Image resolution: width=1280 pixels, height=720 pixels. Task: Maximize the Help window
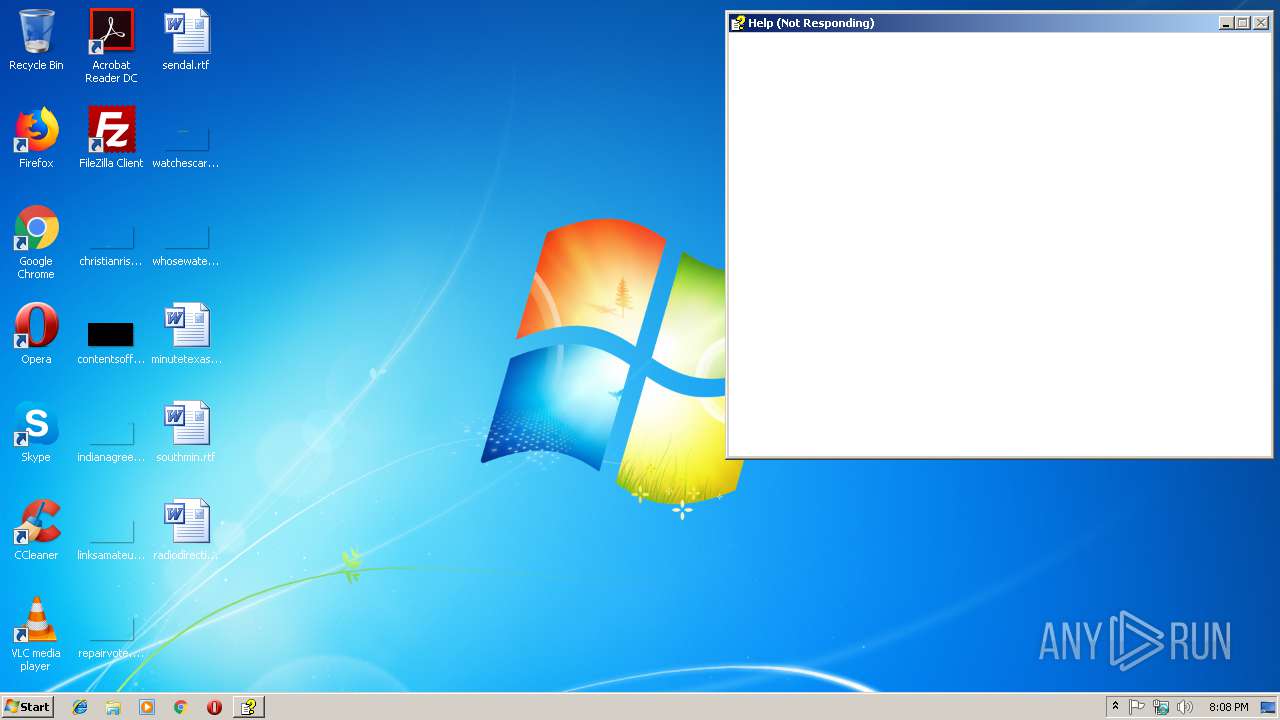click(1242, 23)
